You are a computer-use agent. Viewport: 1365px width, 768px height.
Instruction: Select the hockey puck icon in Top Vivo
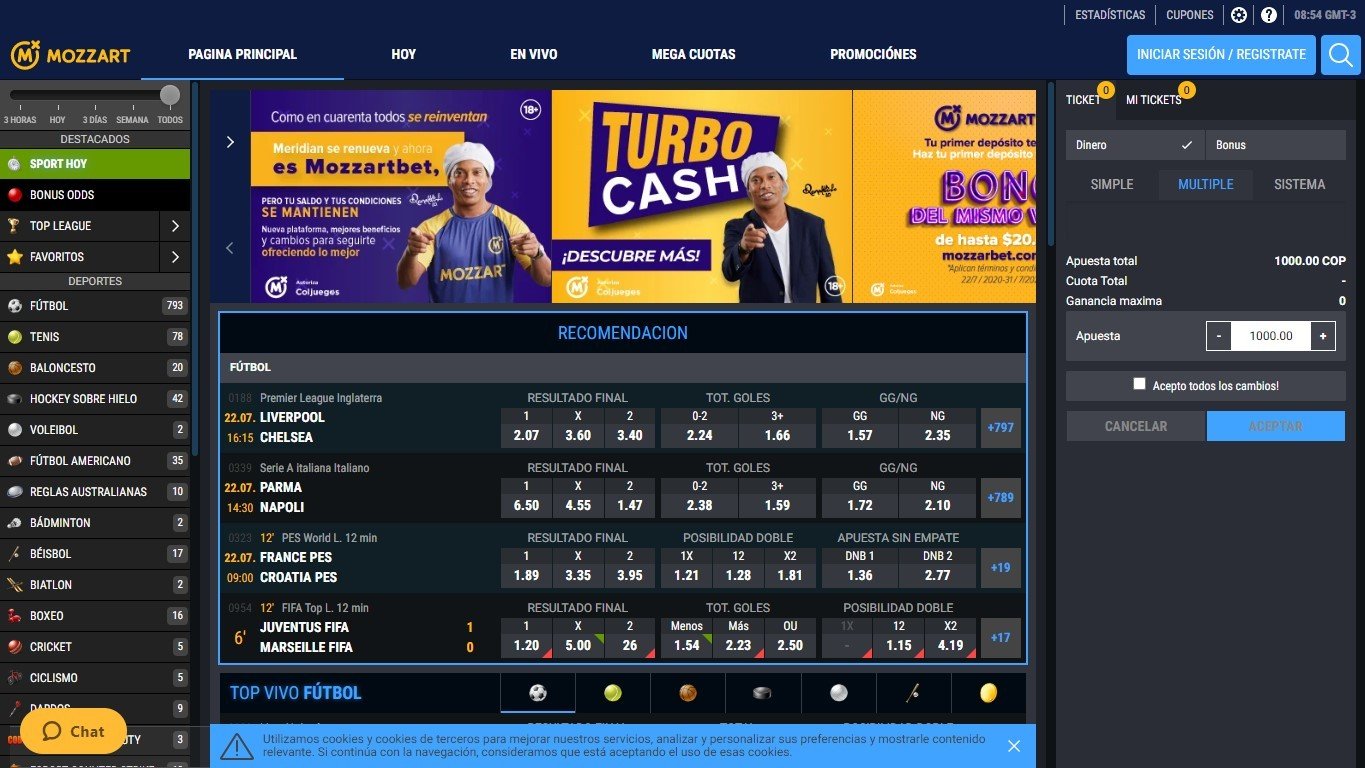point(763,692)
